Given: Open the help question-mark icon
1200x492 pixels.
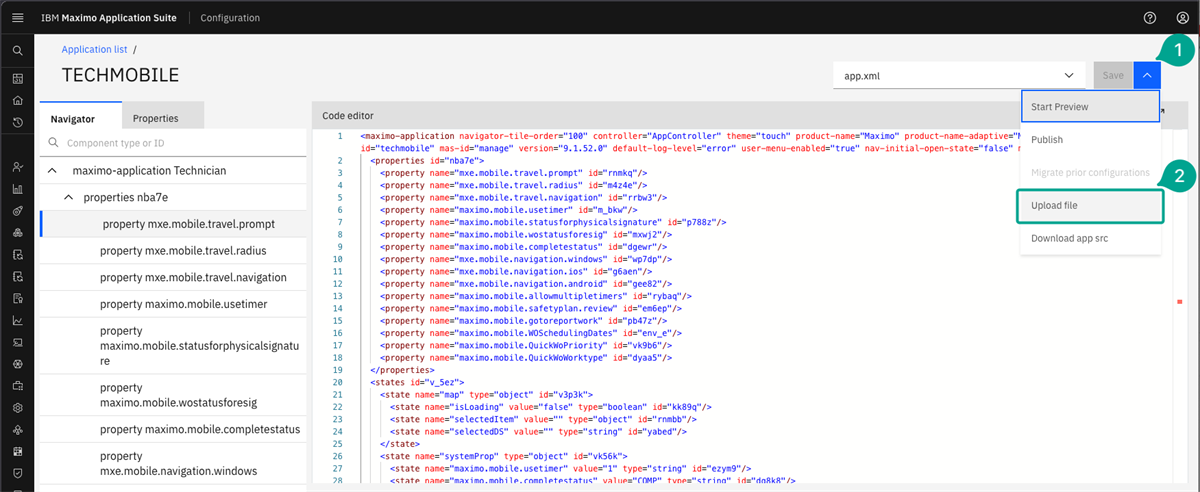Looking at the screenshot, I should click(1150, 18).
